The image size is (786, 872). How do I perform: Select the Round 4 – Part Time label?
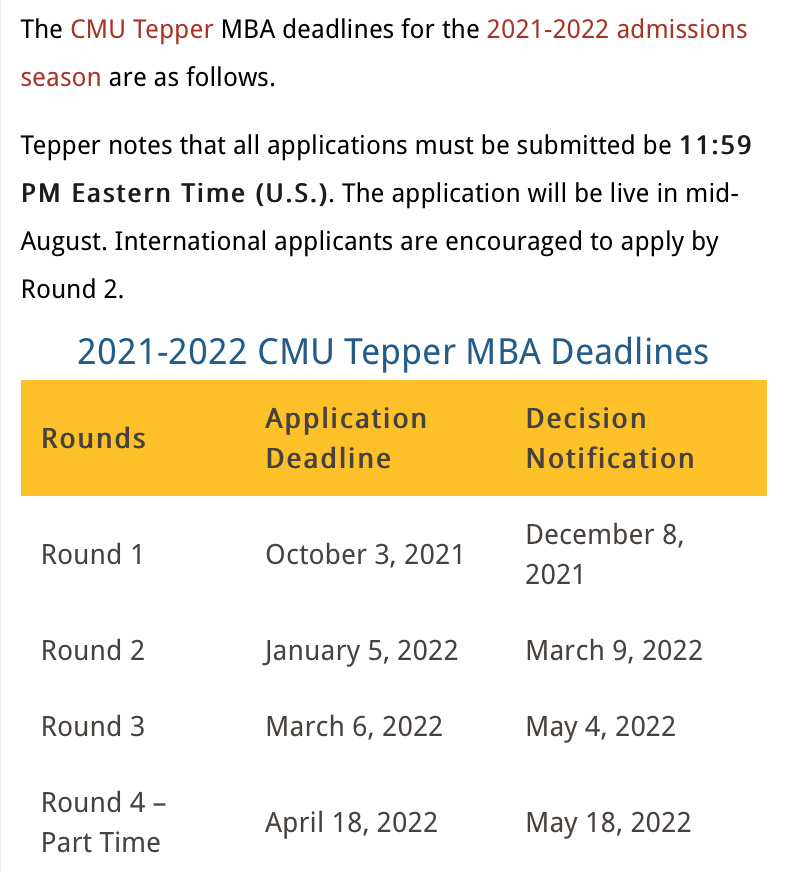(103, 823)
